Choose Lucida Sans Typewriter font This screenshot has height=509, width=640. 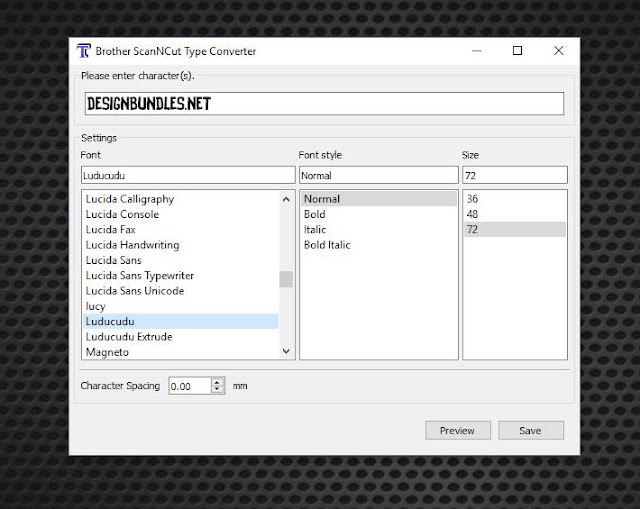[x=181, y=276]
